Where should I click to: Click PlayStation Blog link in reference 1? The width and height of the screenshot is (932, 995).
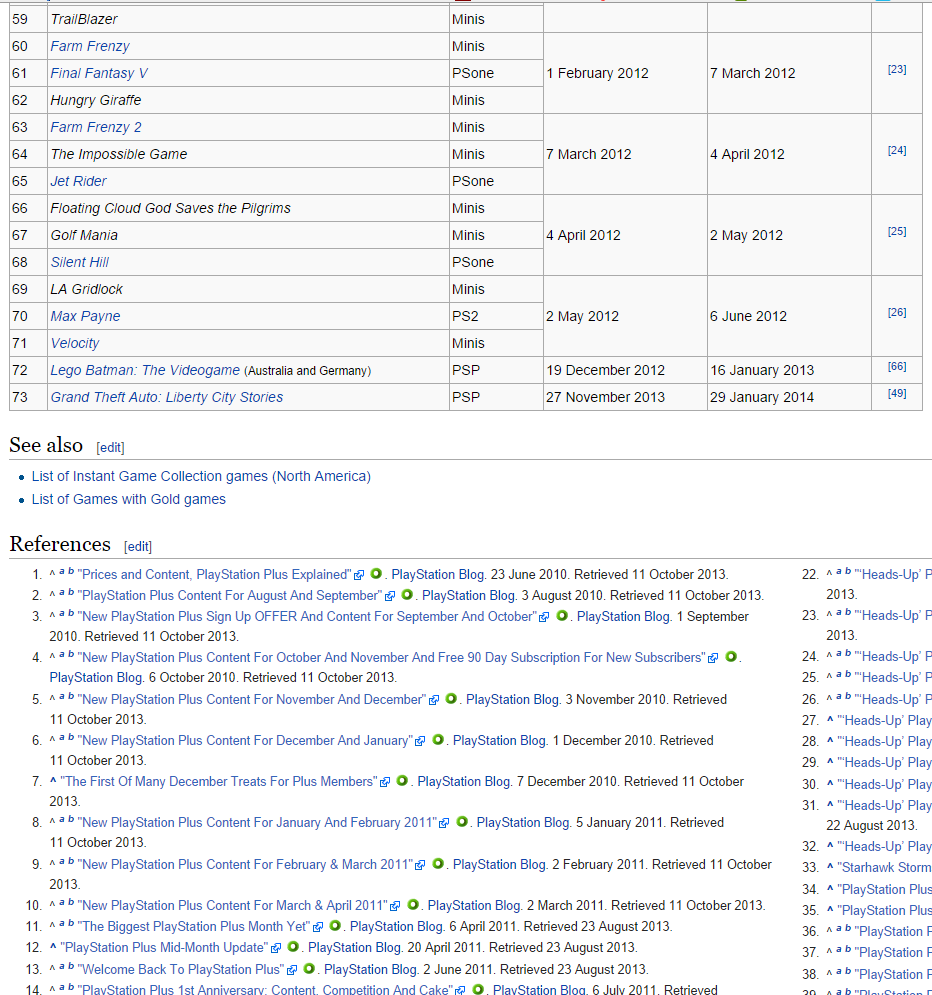coord(438,575)
